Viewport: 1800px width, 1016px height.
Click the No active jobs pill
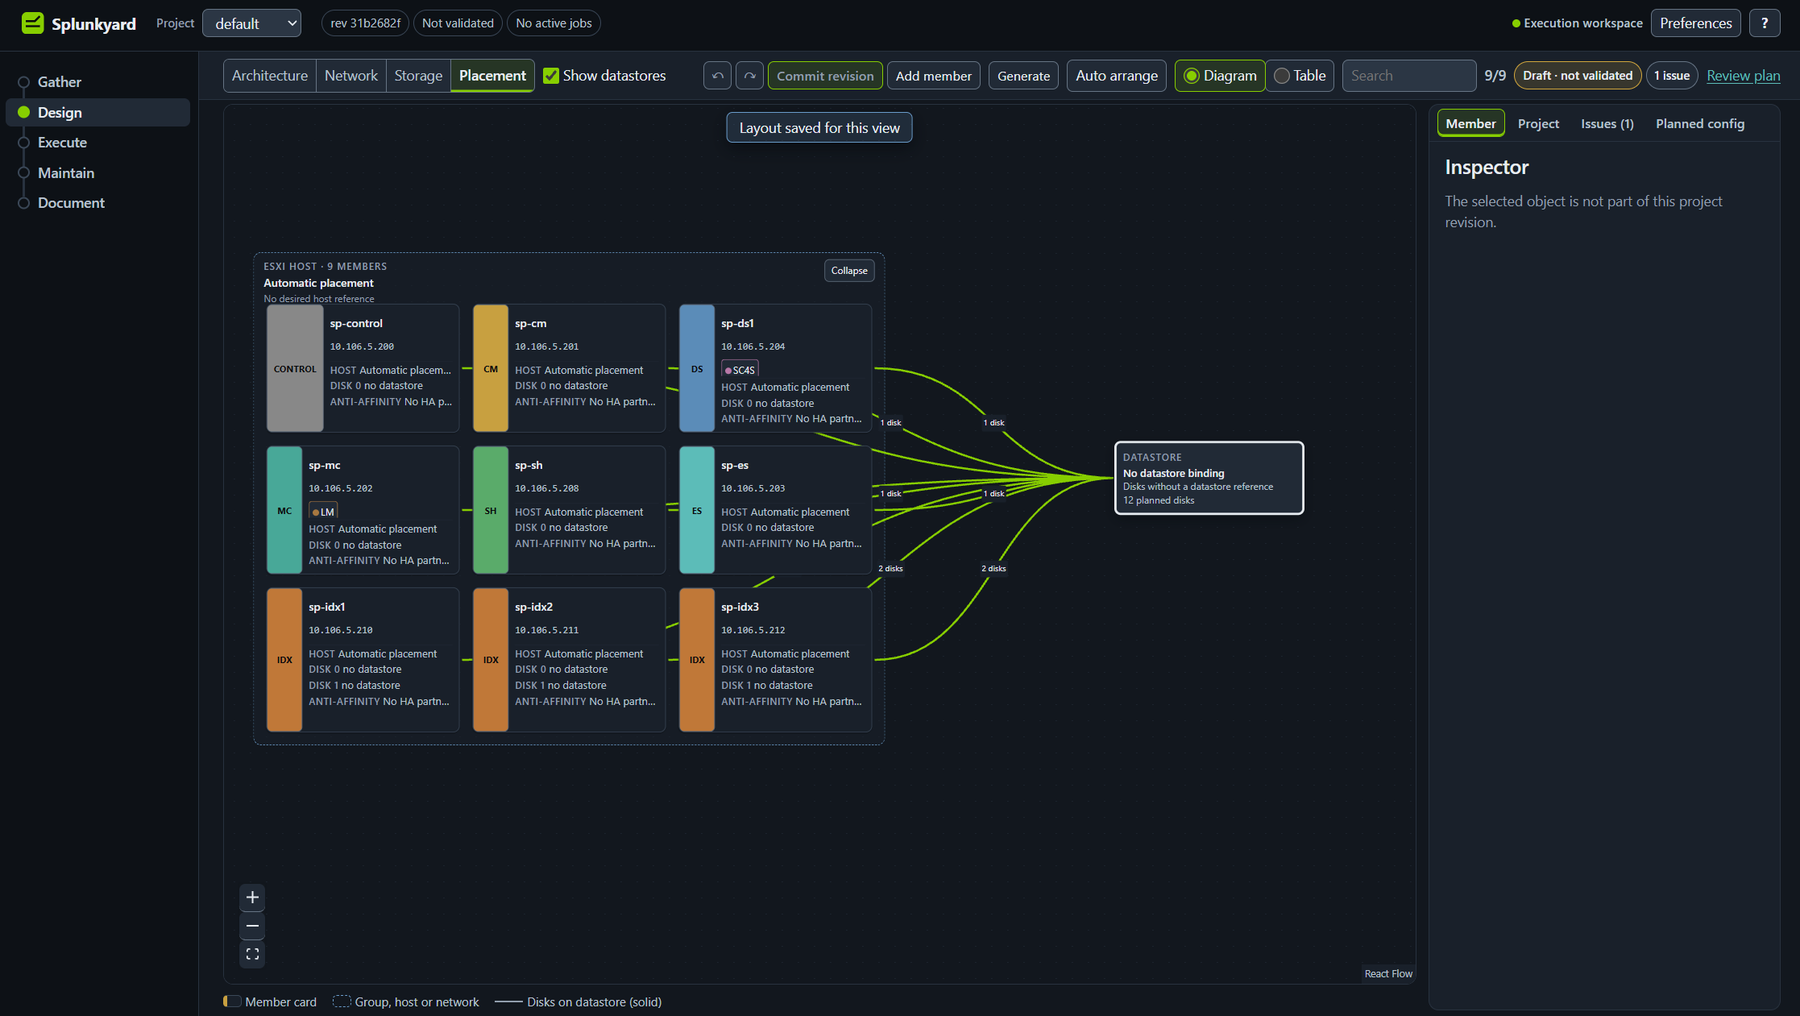[x=553, y=23]
